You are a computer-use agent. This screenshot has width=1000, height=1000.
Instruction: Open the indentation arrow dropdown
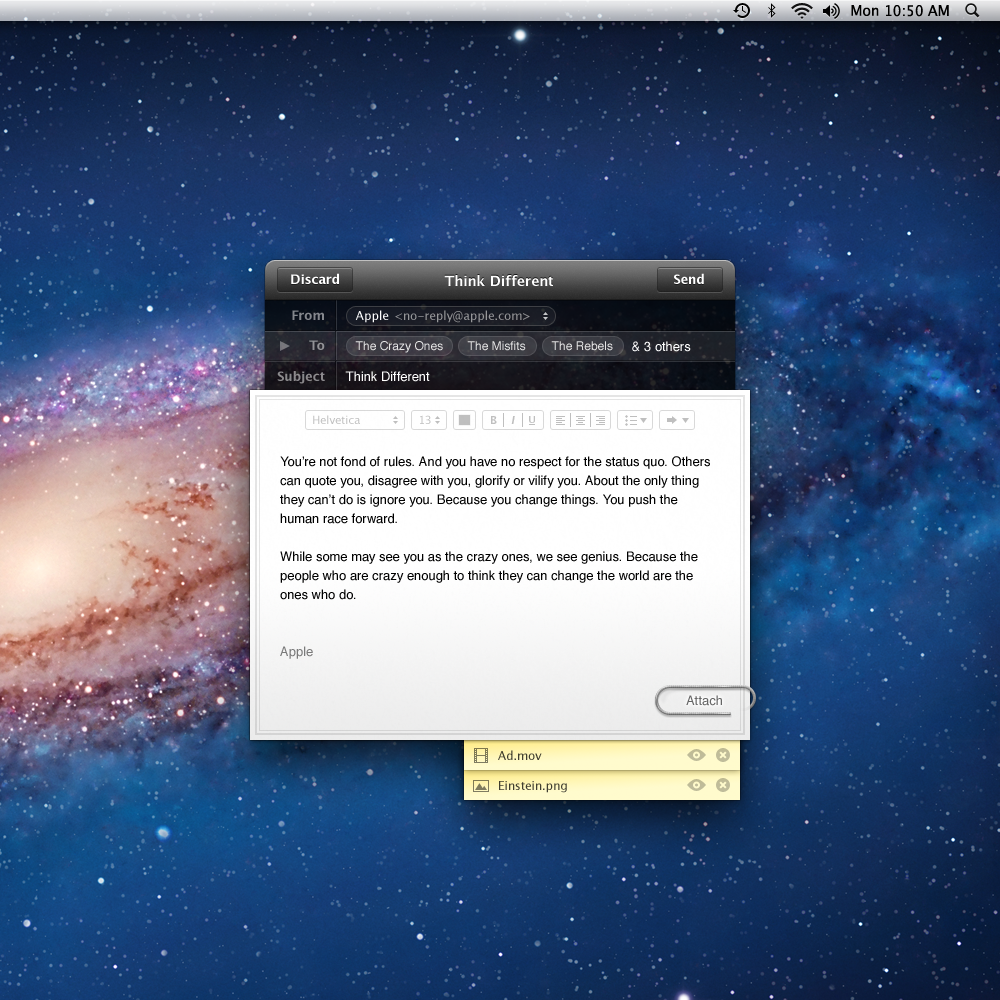tap(677, 420)
